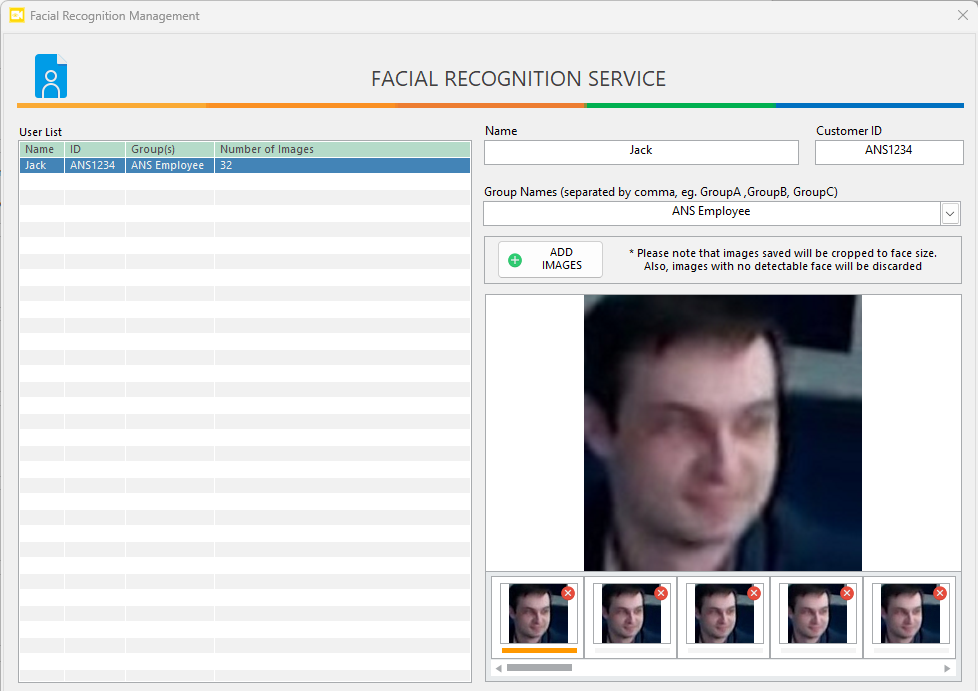Select the fourth face thumbnail
The width and height of the screenshot is (978, 691).
coord(816,615)
